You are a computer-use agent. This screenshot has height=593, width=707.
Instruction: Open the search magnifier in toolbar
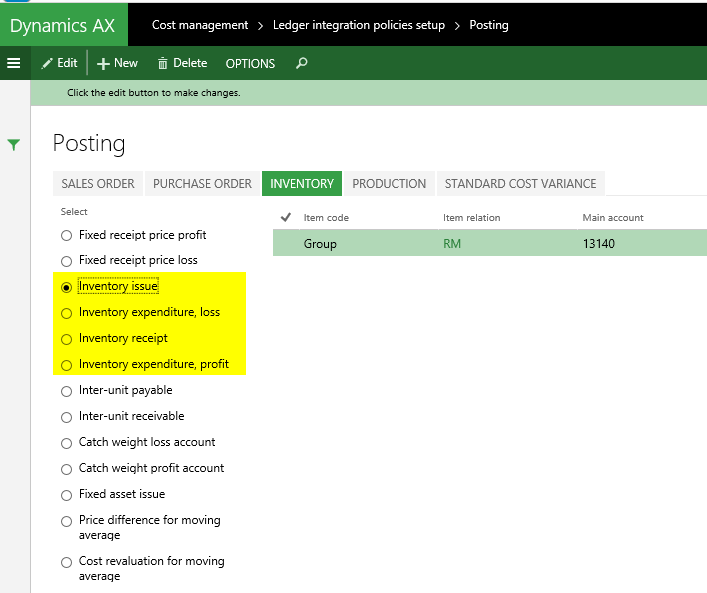pyautogui.click(x=302, y=63)
